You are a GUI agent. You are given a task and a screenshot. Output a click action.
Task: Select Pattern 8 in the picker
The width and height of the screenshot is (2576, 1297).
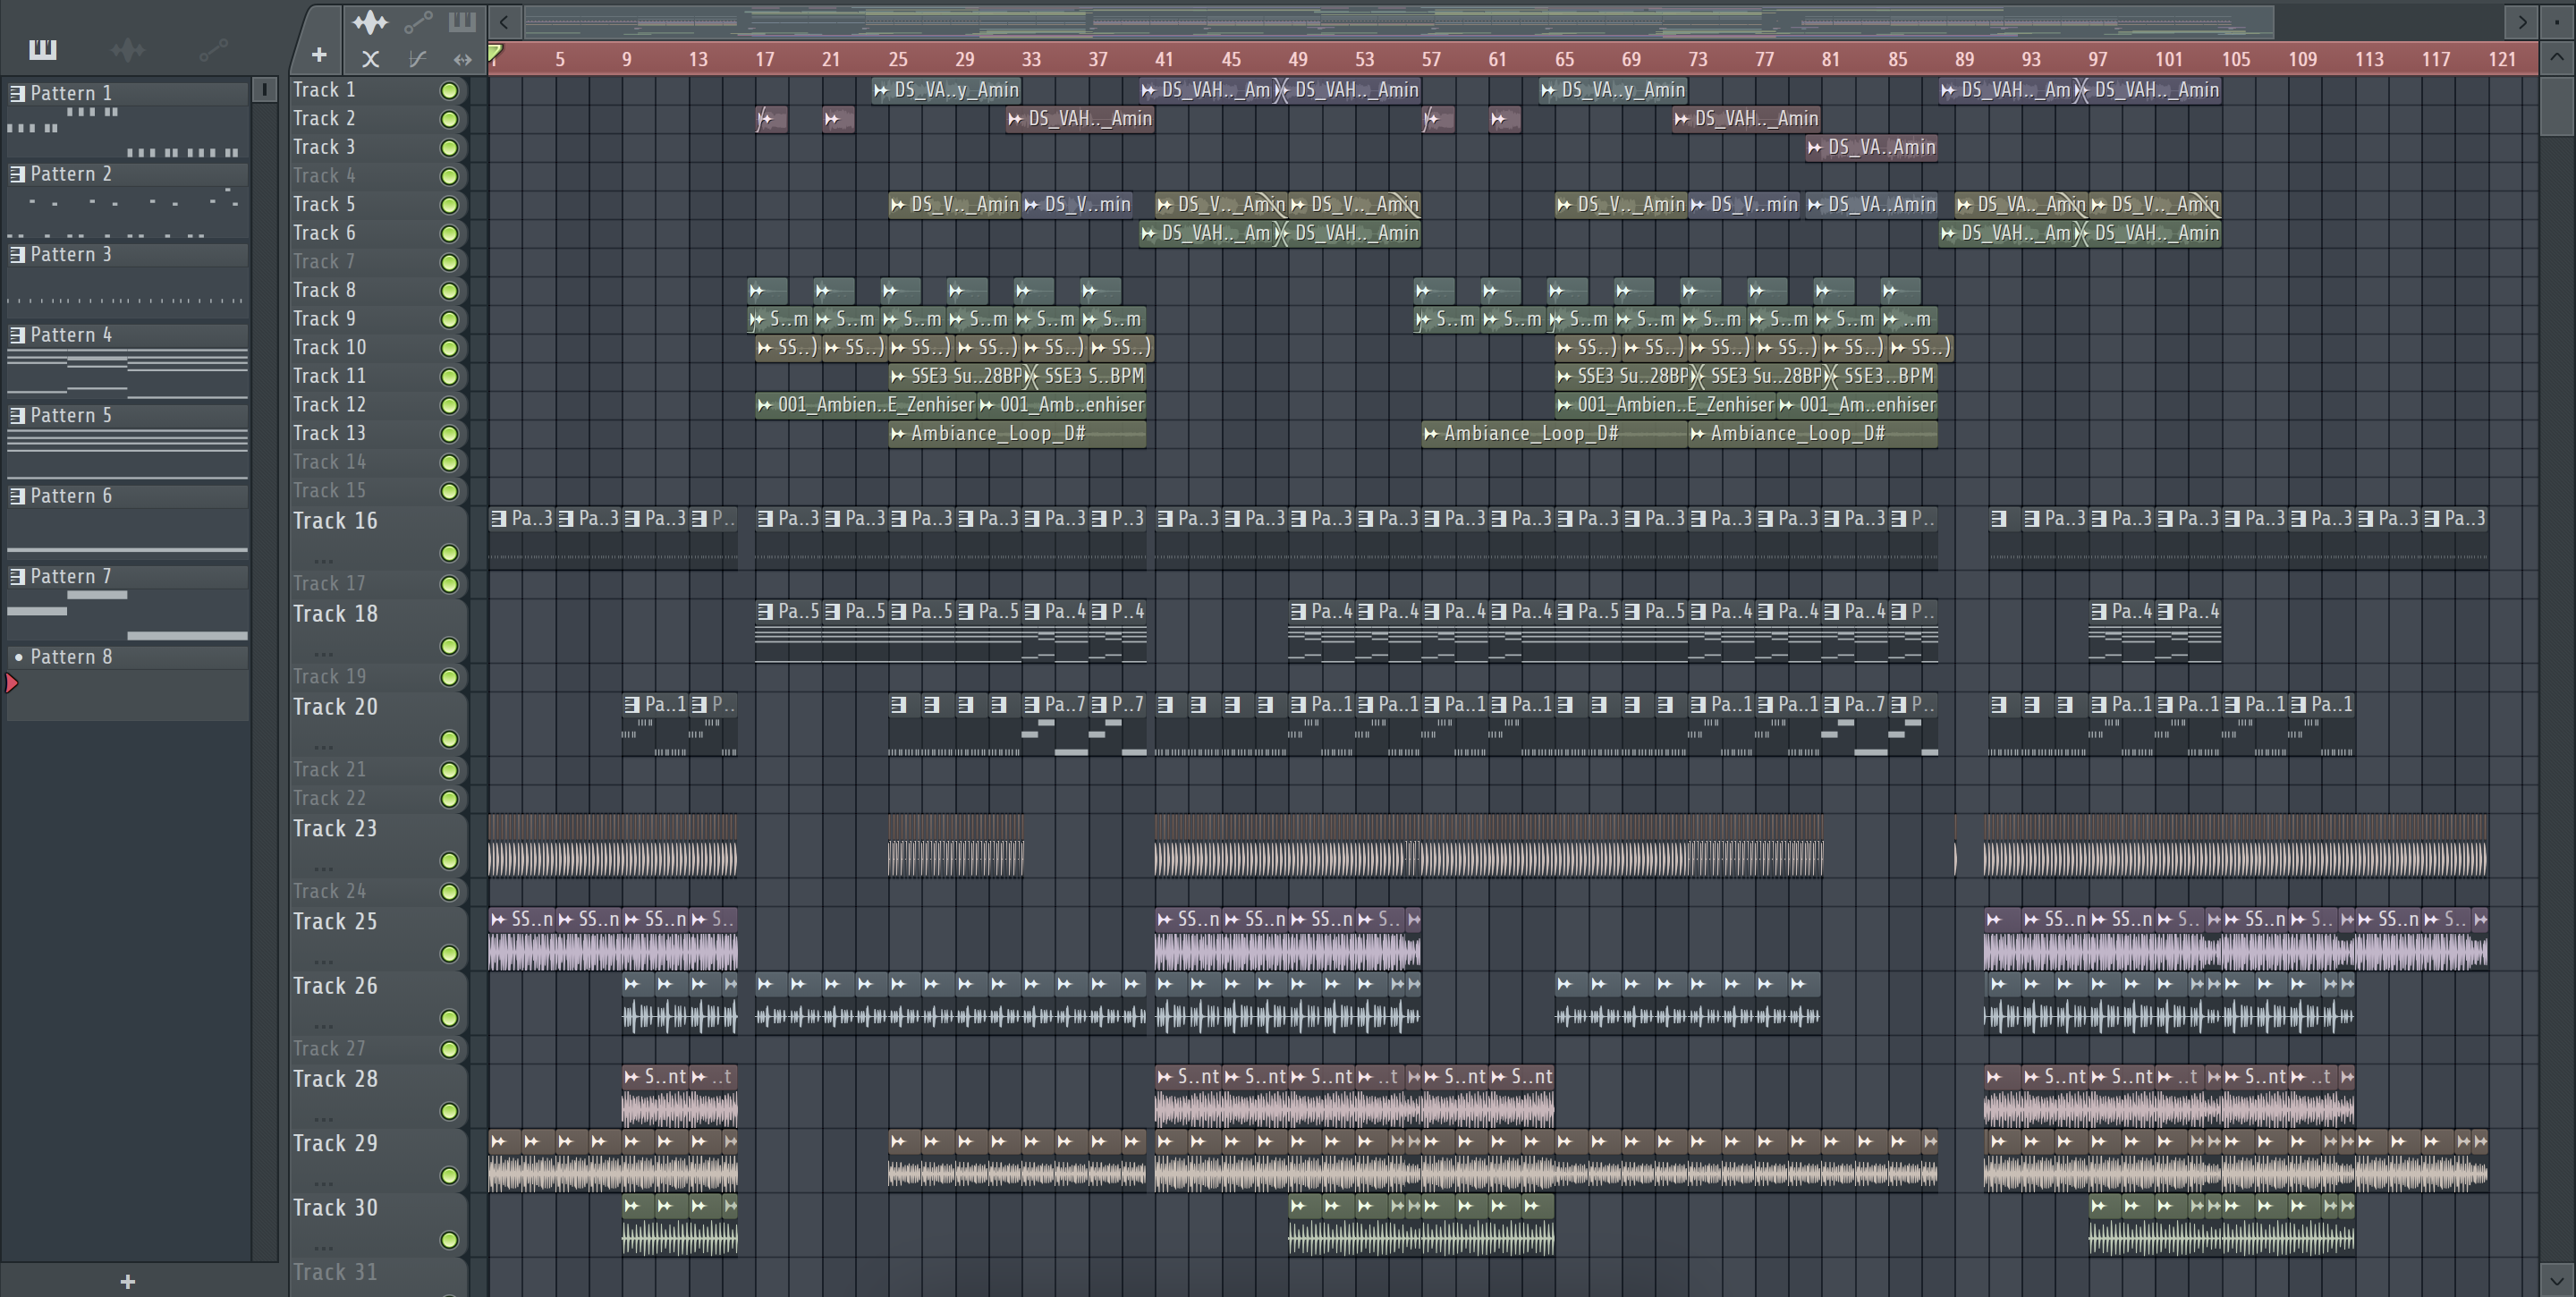tap(127, 657)
